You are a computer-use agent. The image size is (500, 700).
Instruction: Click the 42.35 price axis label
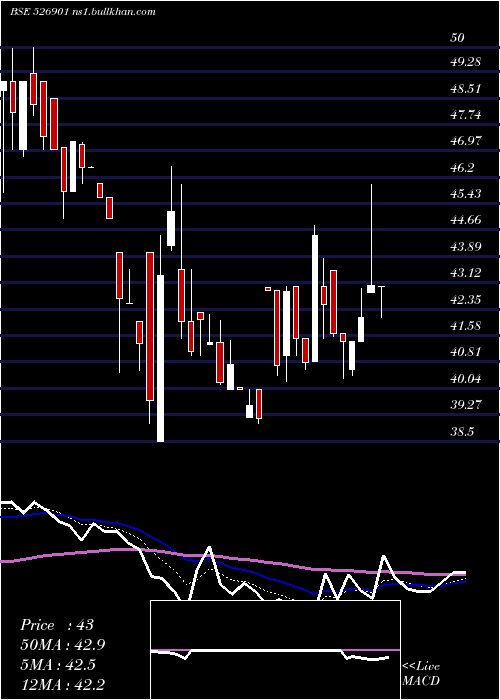466,300
